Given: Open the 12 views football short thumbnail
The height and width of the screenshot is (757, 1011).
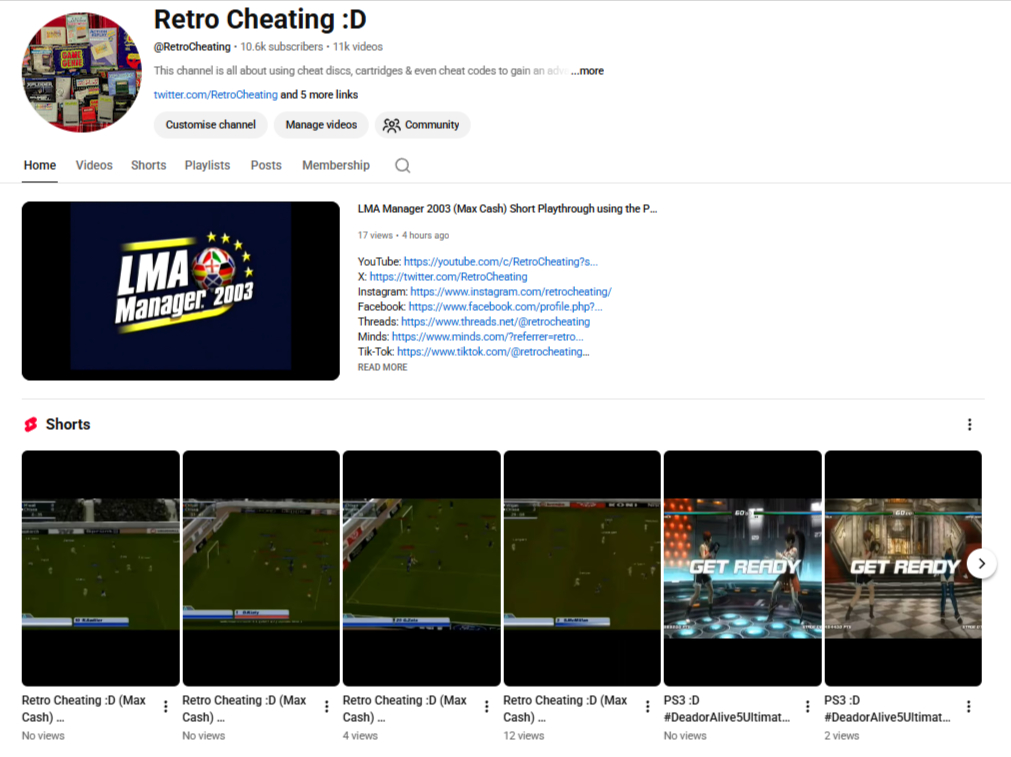Looking at the screenshot, I should point(582,568).
